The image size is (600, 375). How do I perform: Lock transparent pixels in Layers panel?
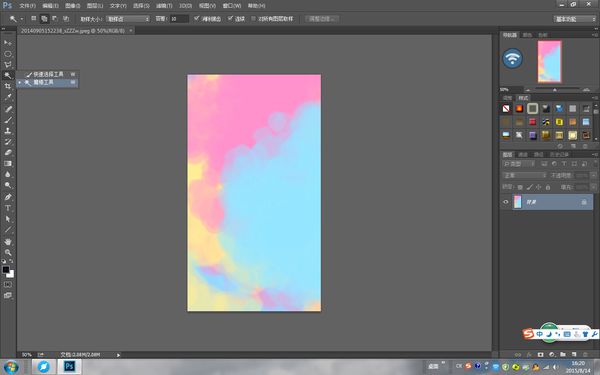[520, 187]
